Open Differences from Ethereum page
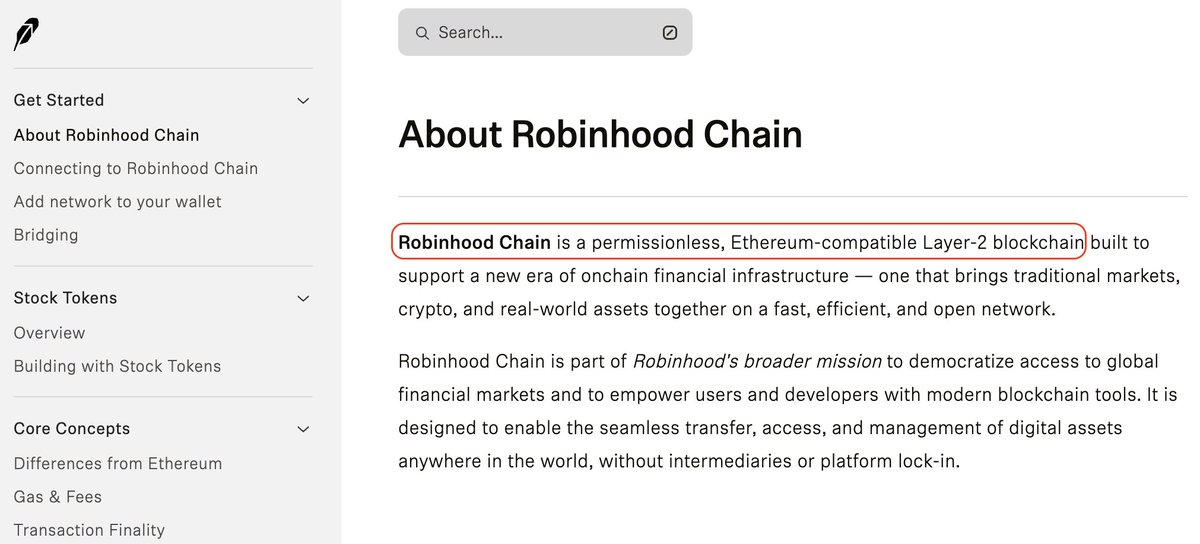The height and width of the screenshot is (544, 1200). [118, 464]
